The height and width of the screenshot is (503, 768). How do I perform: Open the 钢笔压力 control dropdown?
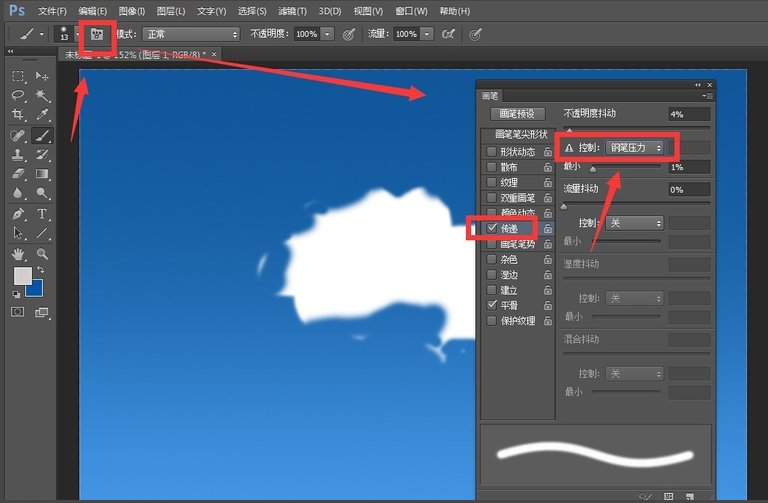[x=635, y=147]
